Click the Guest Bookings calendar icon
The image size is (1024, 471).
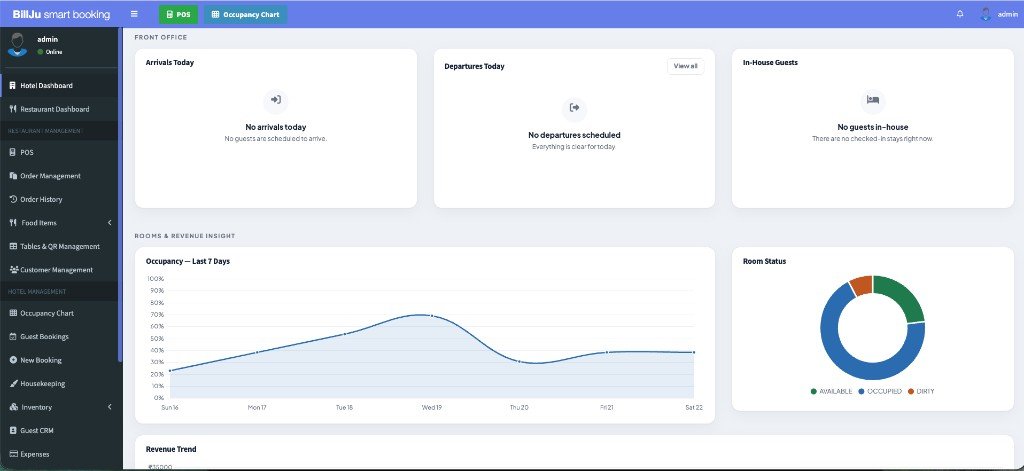[12, 336]
